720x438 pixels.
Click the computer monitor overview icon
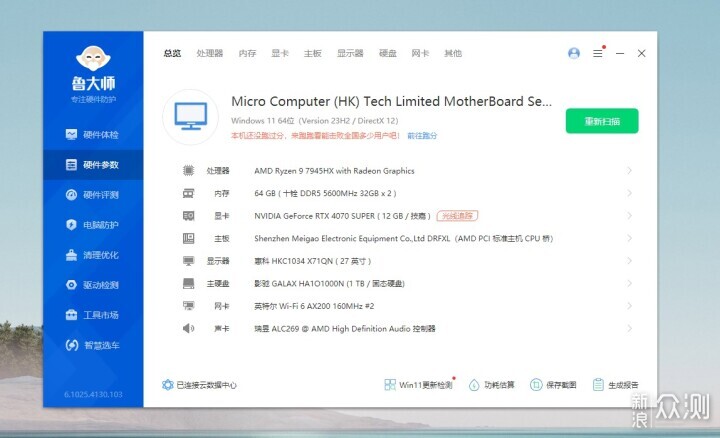191,117
